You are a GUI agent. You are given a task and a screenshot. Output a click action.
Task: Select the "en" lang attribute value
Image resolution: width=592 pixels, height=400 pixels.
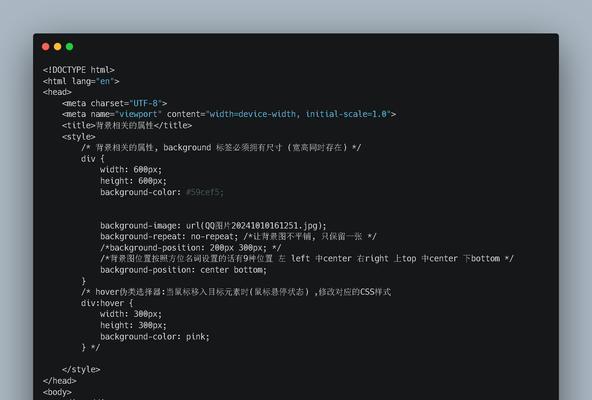click(105, 81)
